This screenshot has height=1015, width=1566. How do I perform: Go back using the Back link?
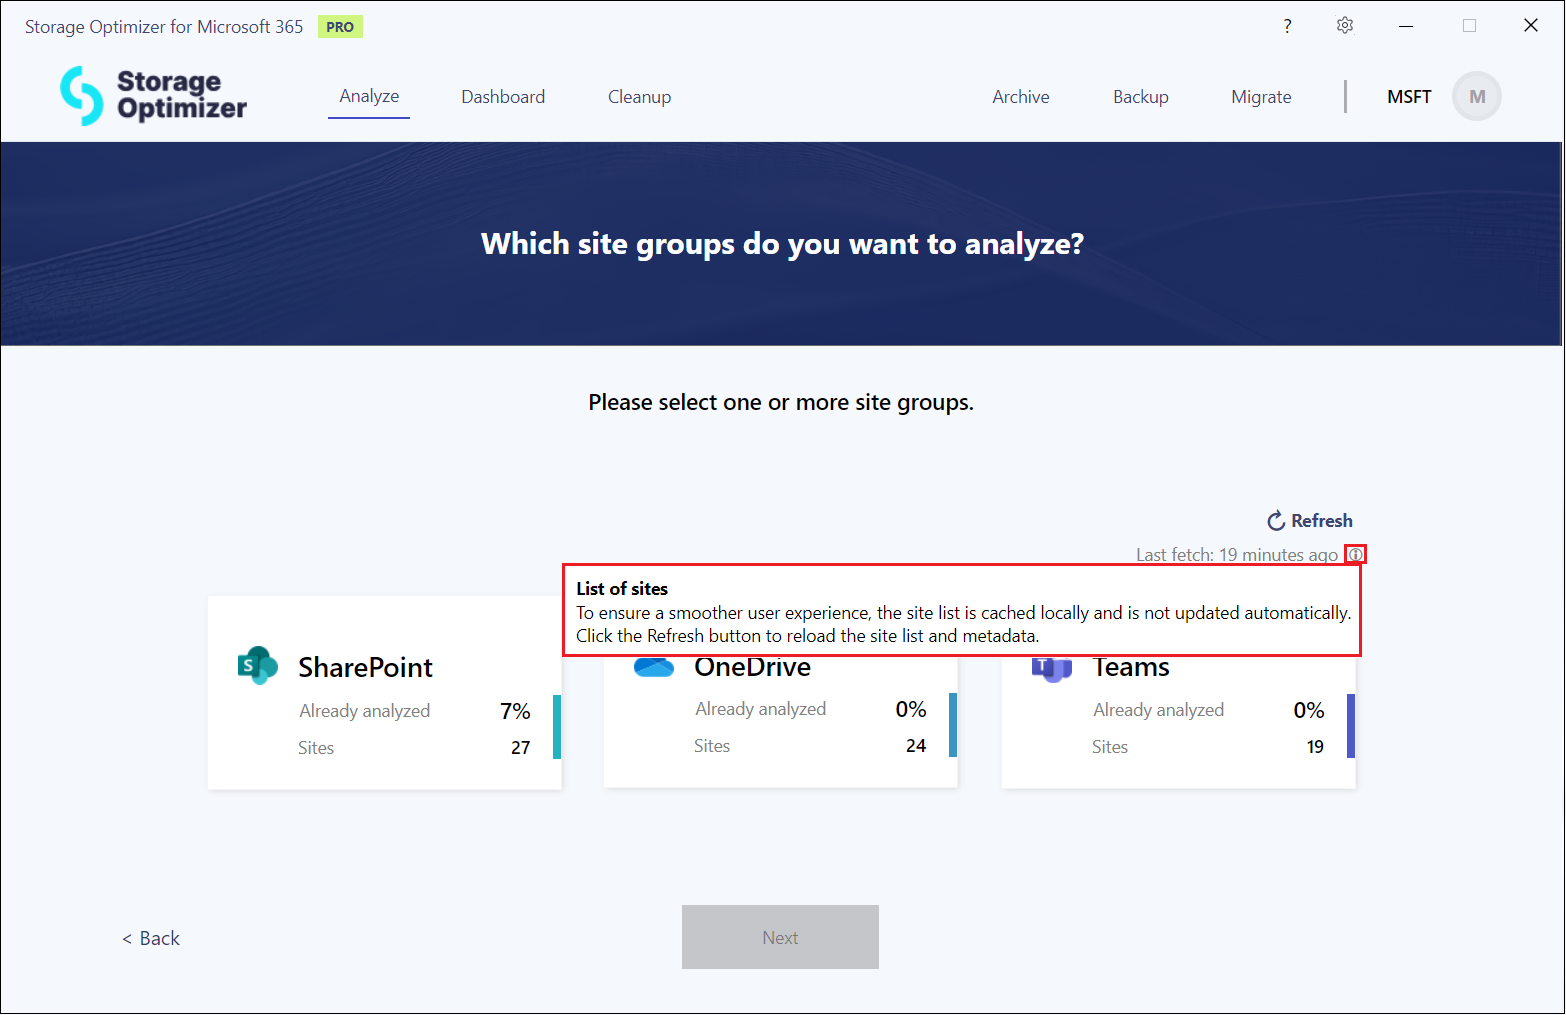(151, 938)
